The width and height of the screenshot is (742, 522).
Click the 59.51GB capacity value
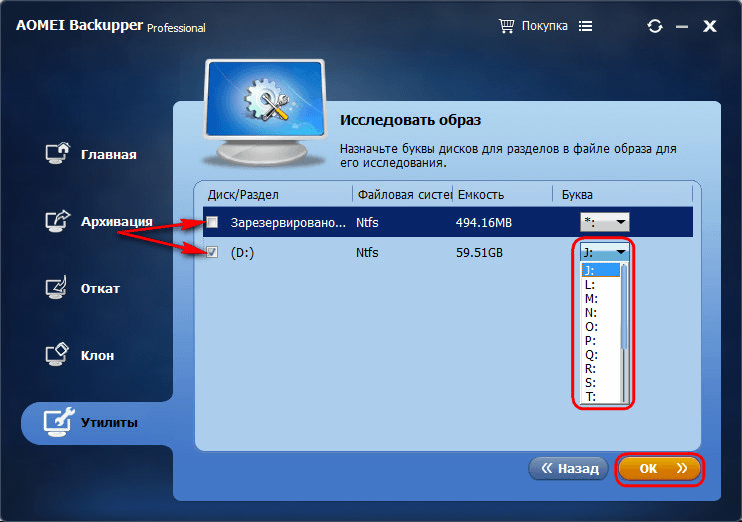[x=479, y=253]
